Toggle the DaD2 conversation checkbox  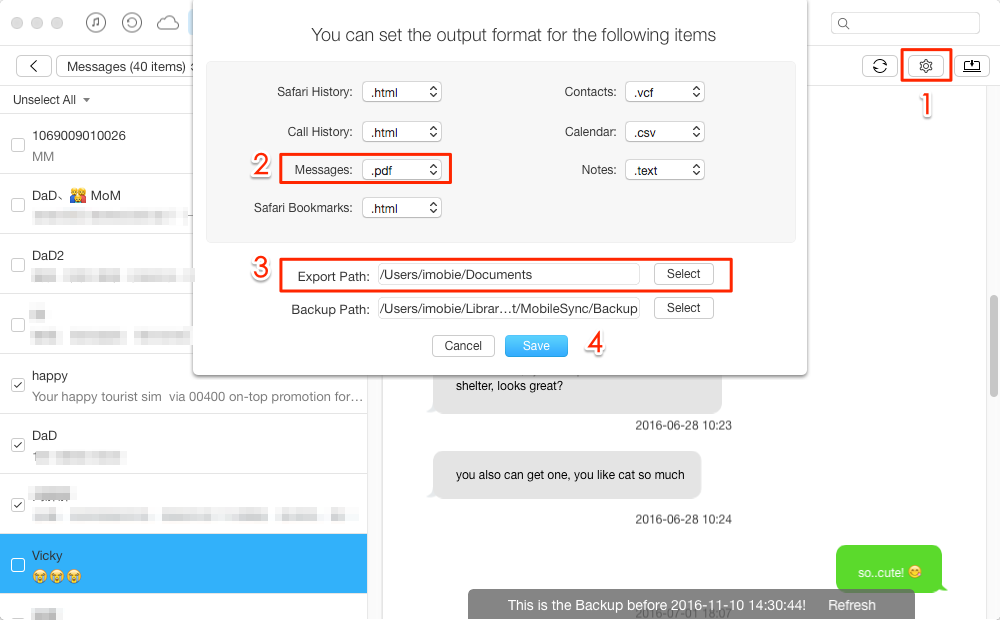coord(18,265)
